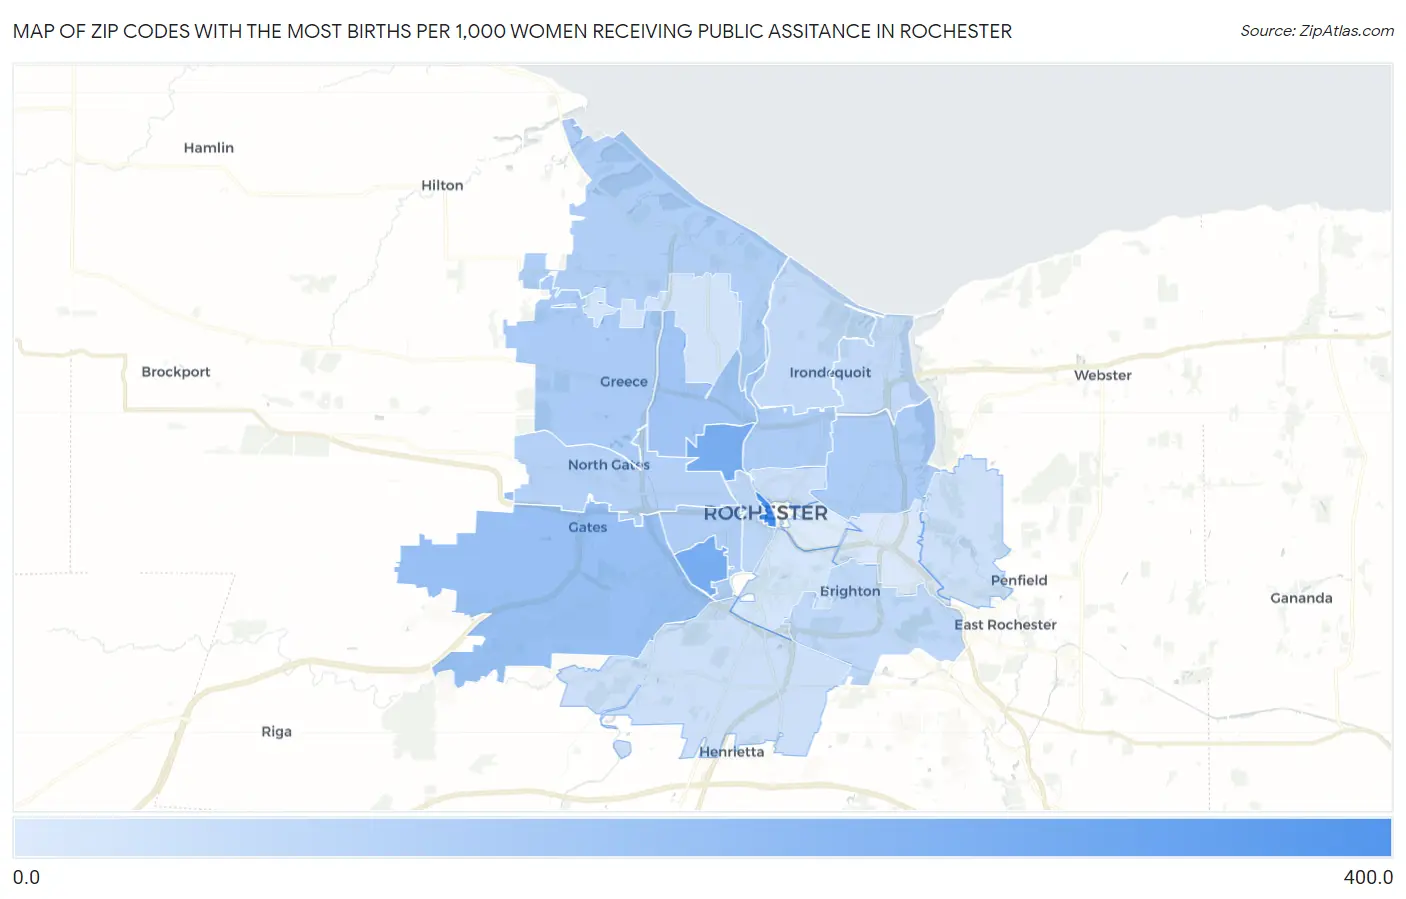Screen dimensions: 1406x899
Task: Click the Gananda town label
Action: (1301, 598)
